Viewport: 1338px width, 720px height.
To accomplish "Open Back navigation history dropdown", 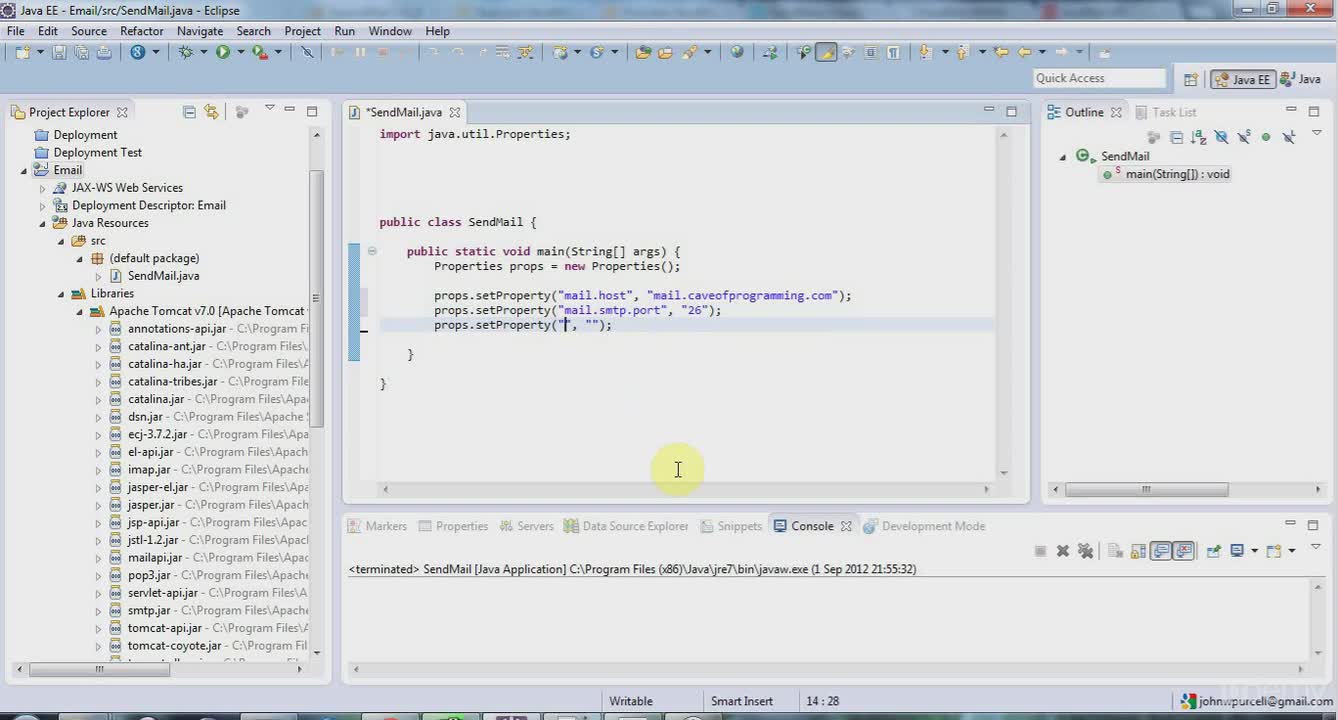I will coord(1041,52).
